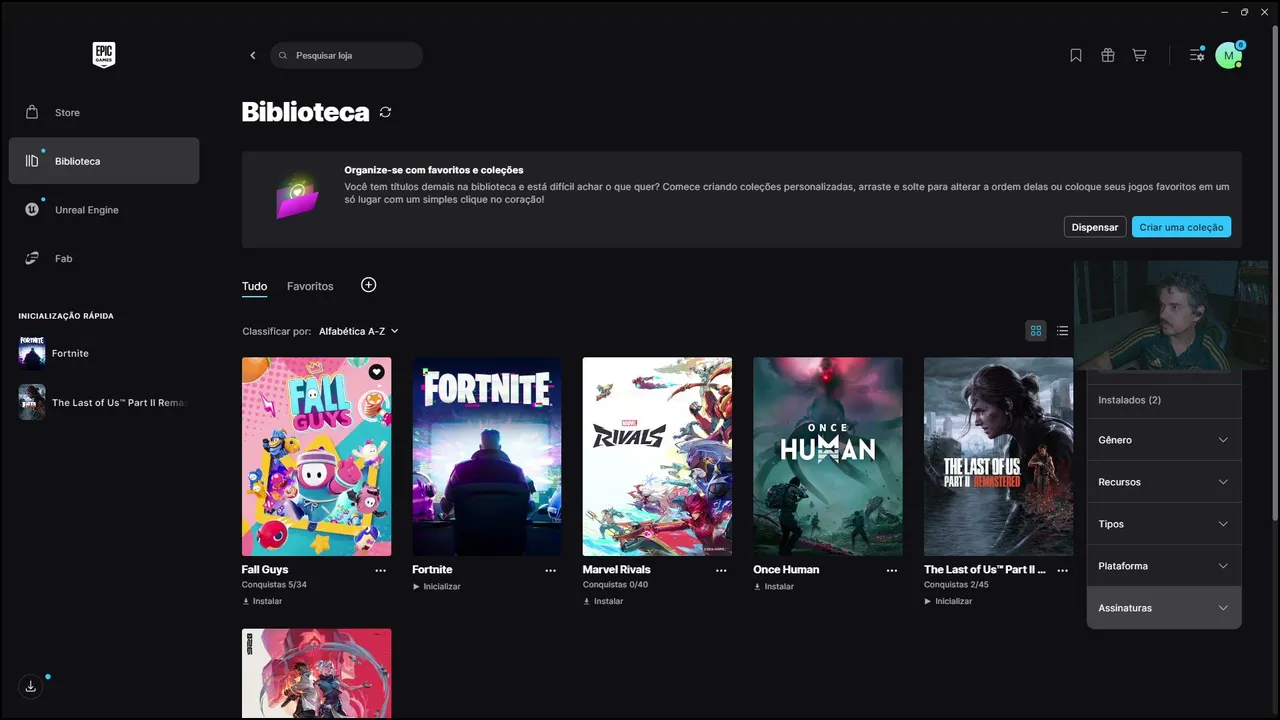Open the Fall Guys cover thumbnail
This screenshot has height=720, width=1280.
point(316,456)
